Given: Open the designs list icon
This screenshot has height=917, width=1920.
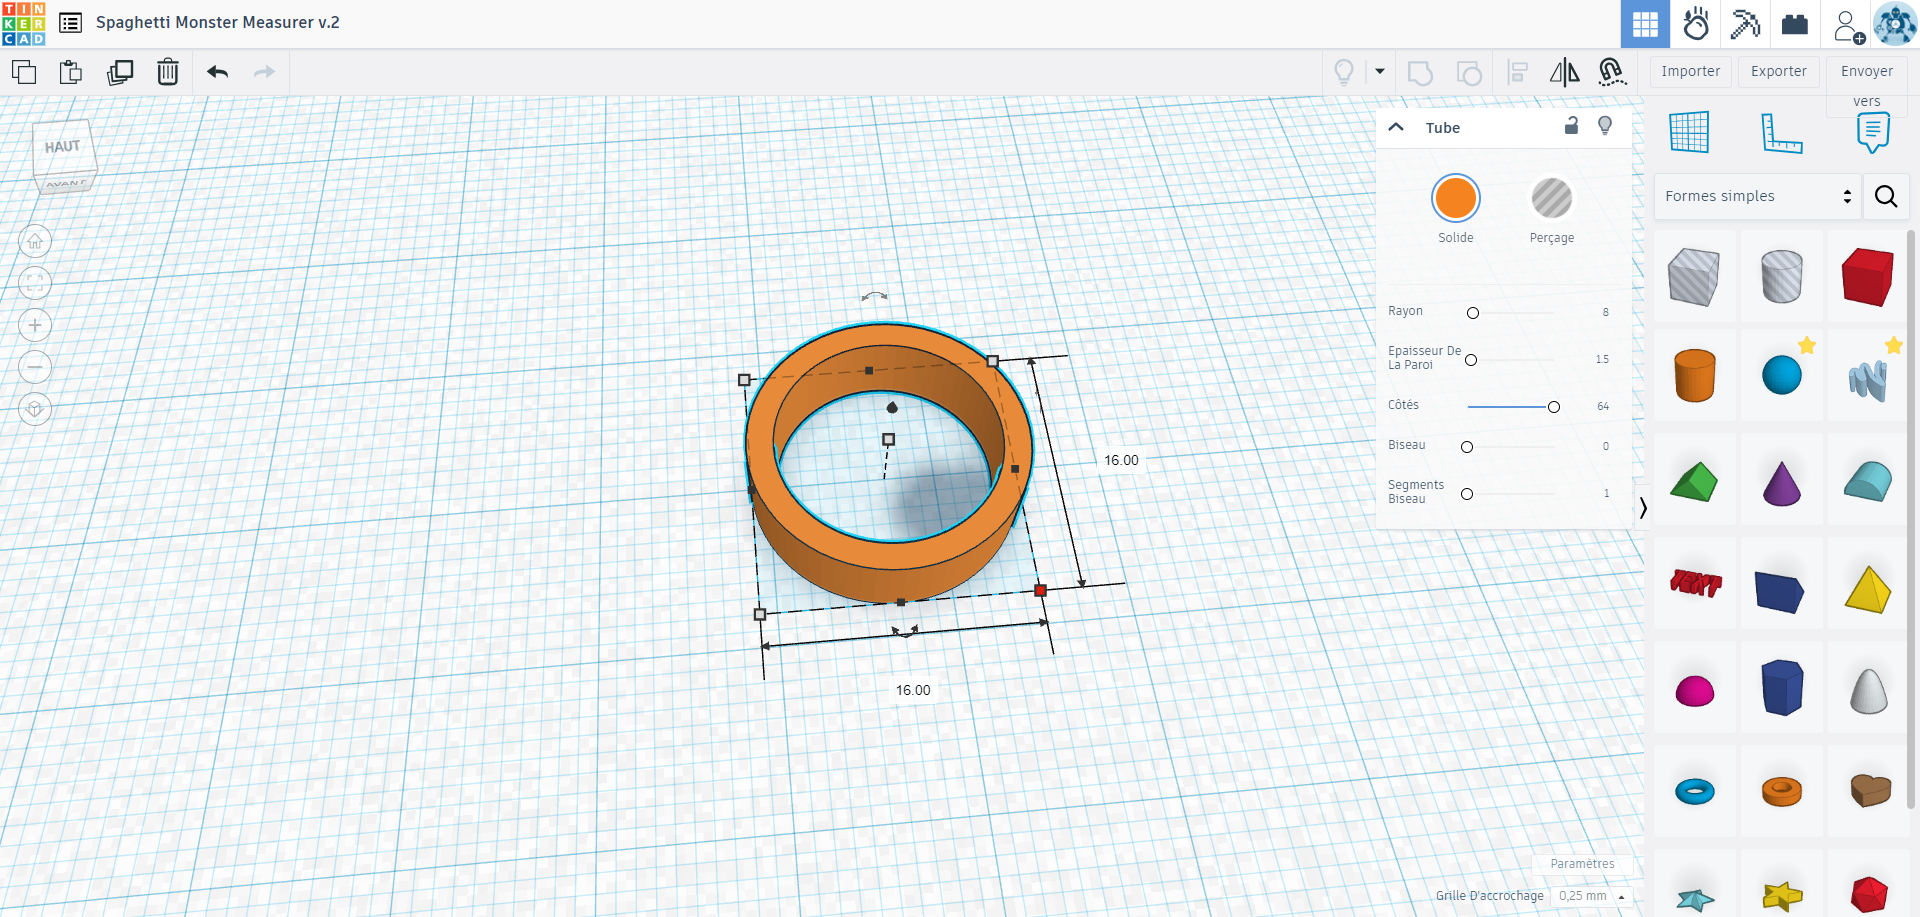Looking at the screenshot, I should pyautogui.click(x=71, y=23).
